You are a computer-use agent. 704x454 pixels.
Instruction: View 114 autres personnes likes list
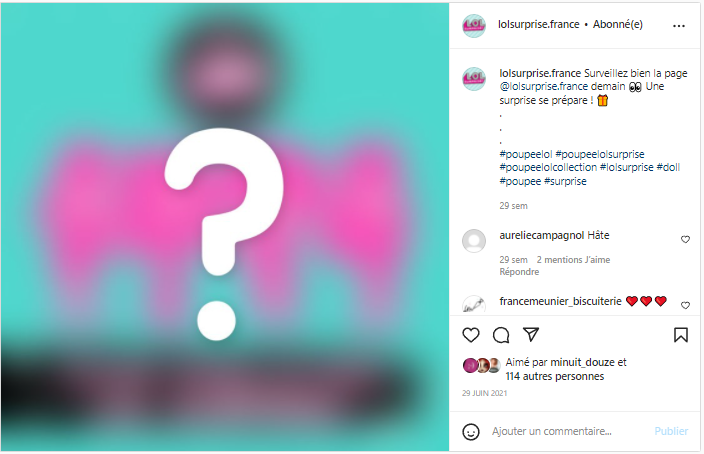click(554, 376)
